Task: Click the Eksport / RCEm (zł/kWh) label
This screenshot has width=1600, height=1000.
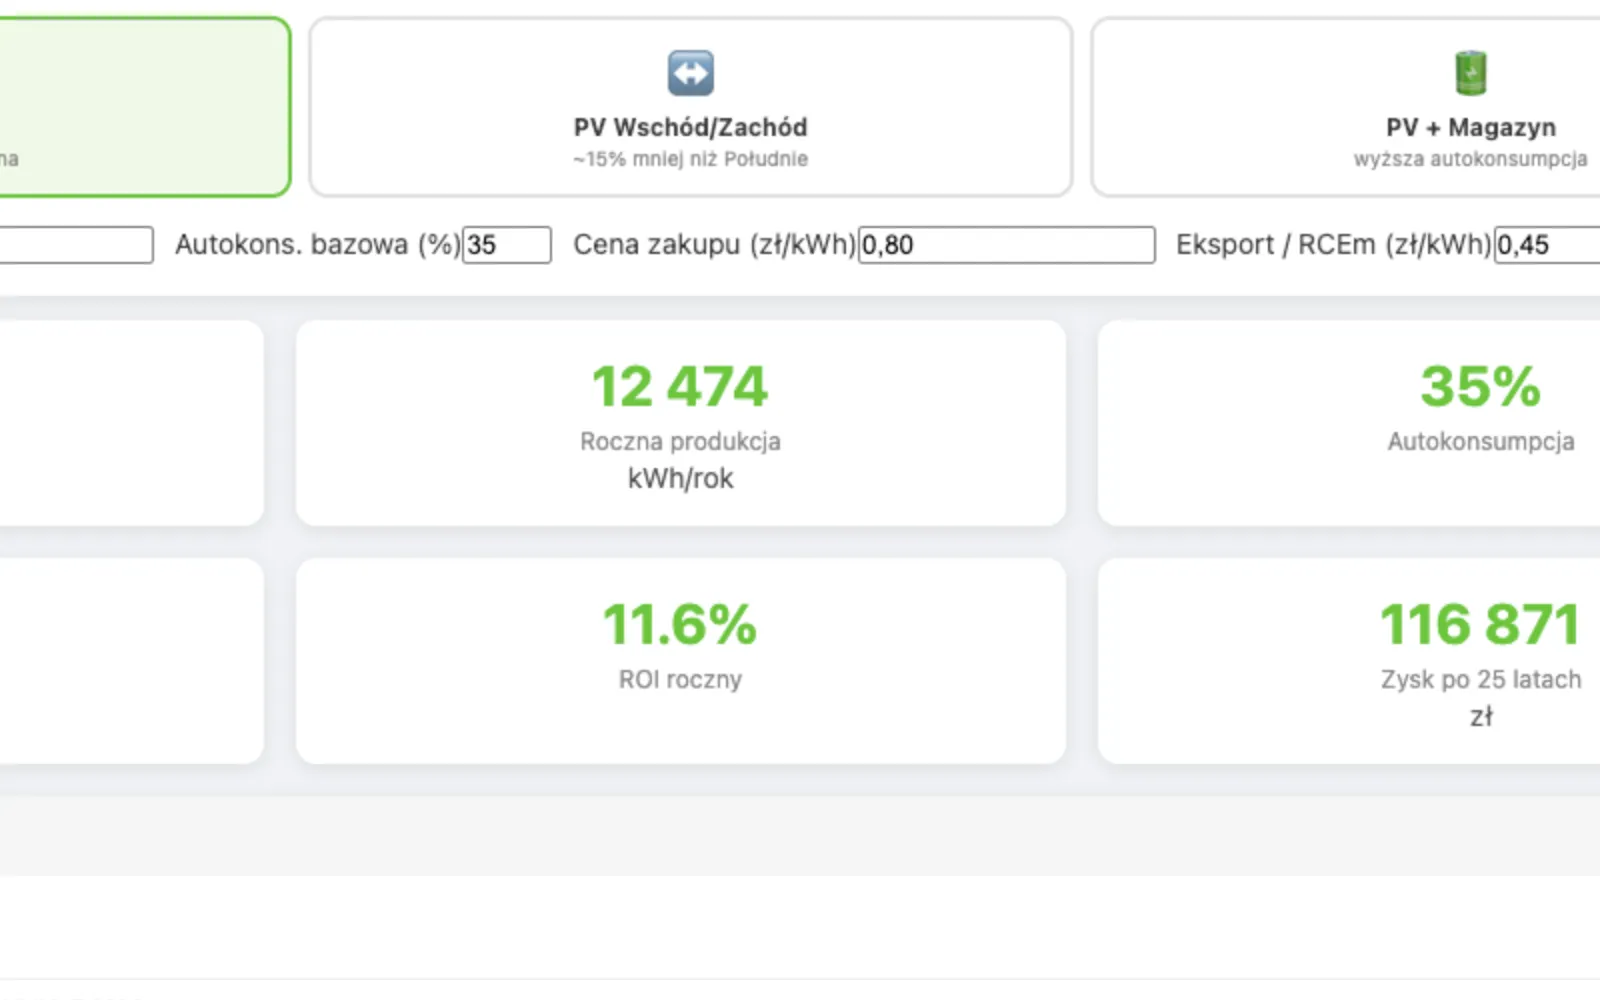Action: pos(1333,245)
